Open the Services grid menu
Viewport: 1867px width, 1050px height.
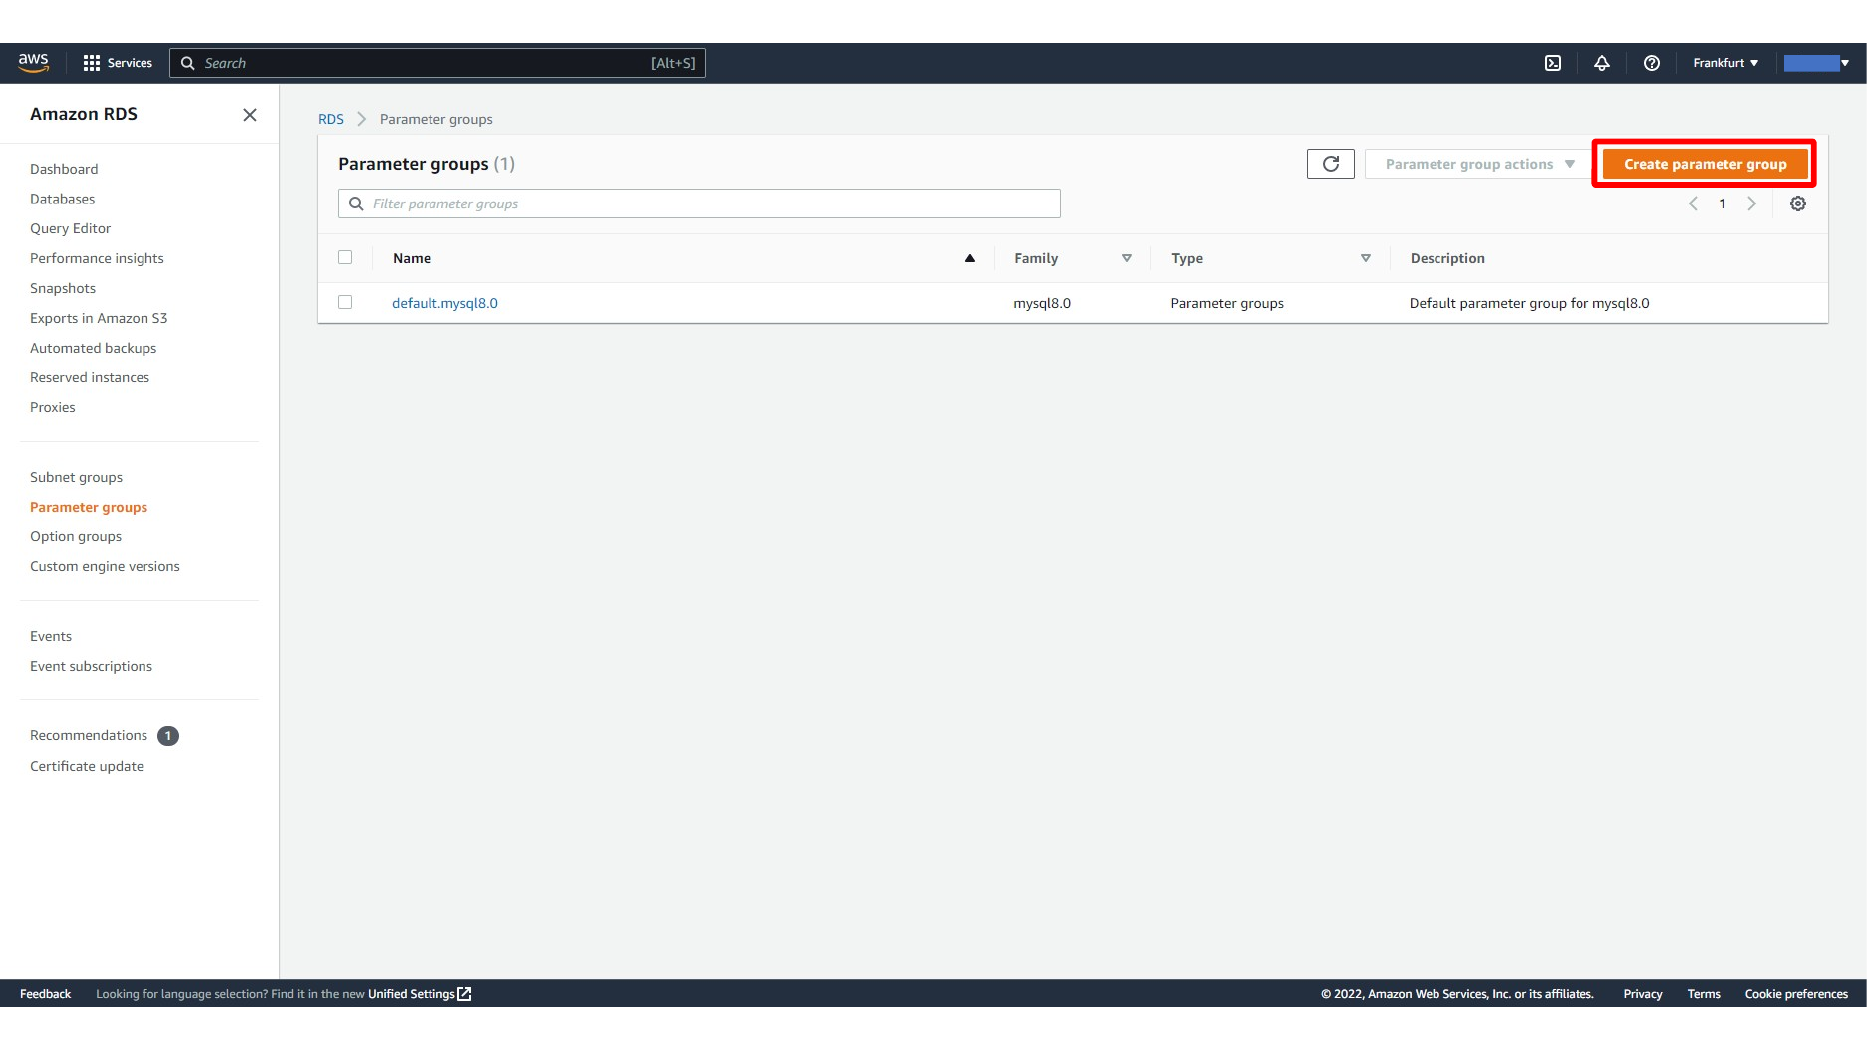pos(117,63)
